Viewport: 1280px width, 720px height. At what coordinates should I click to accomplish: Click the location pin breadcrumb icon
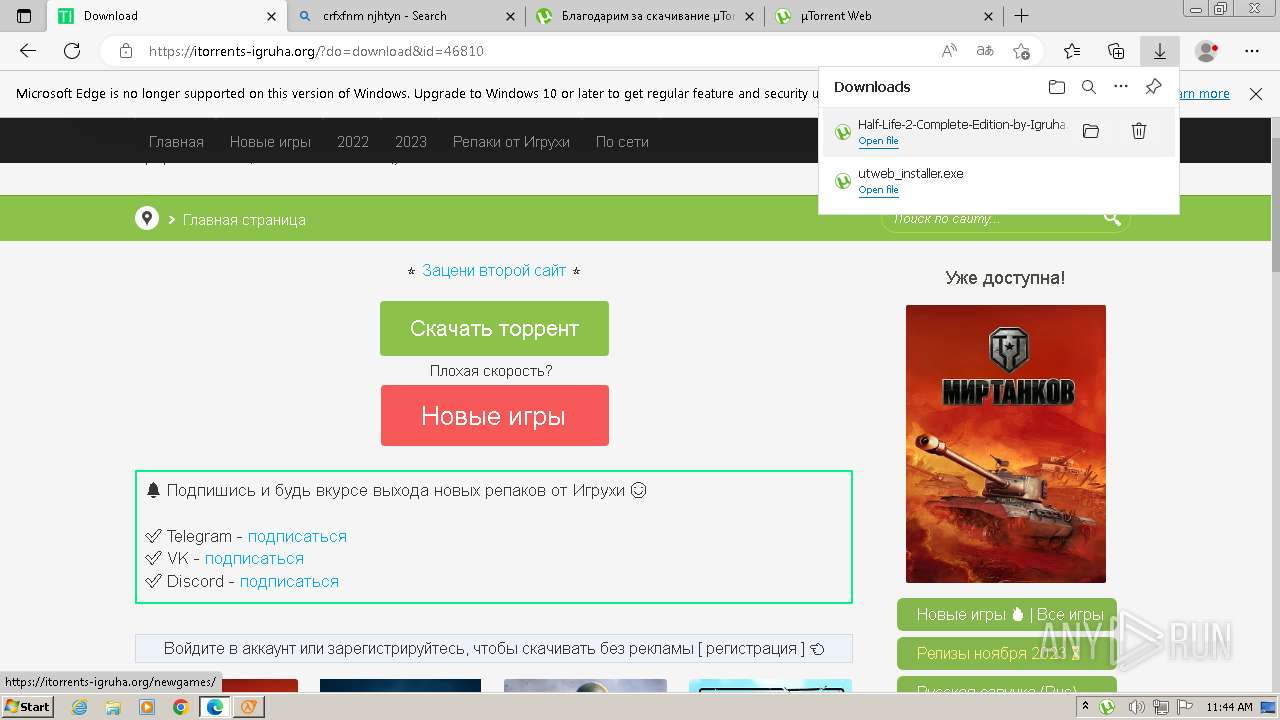point(147,218)
